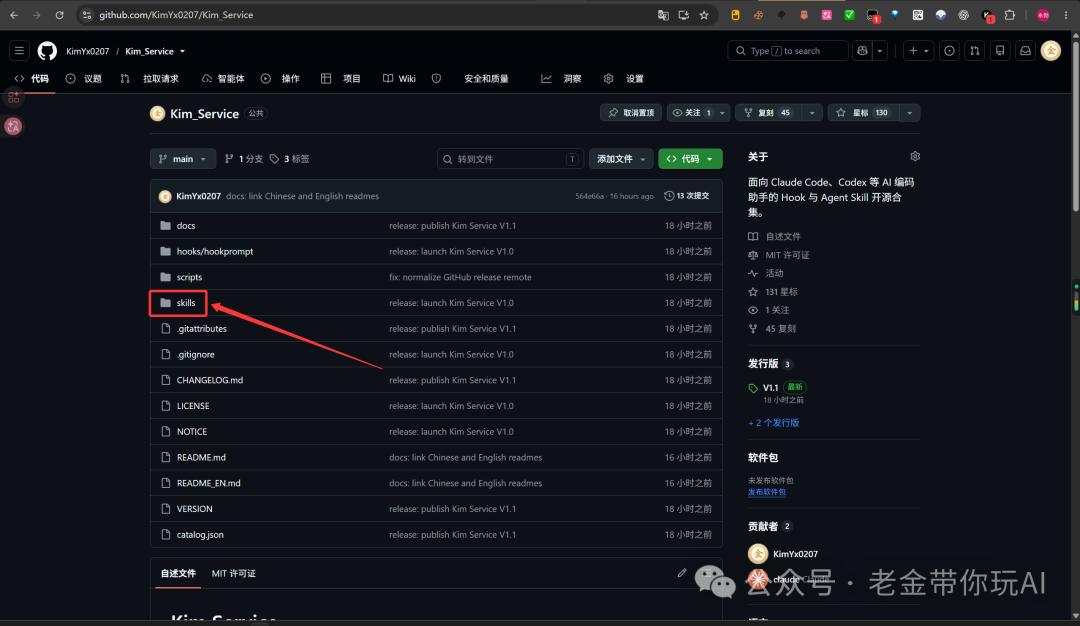The image size is (1080, 626).
Task: Edit the README with the pencil icon
Action: [682, 573]
